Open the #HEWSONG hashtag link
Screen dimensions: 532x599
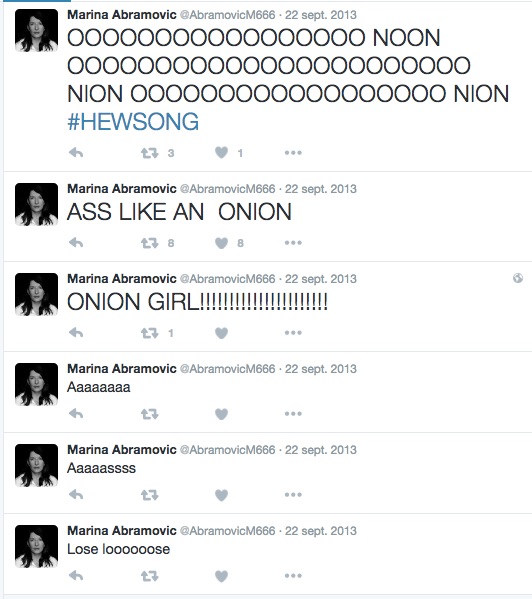coord(133,122)
